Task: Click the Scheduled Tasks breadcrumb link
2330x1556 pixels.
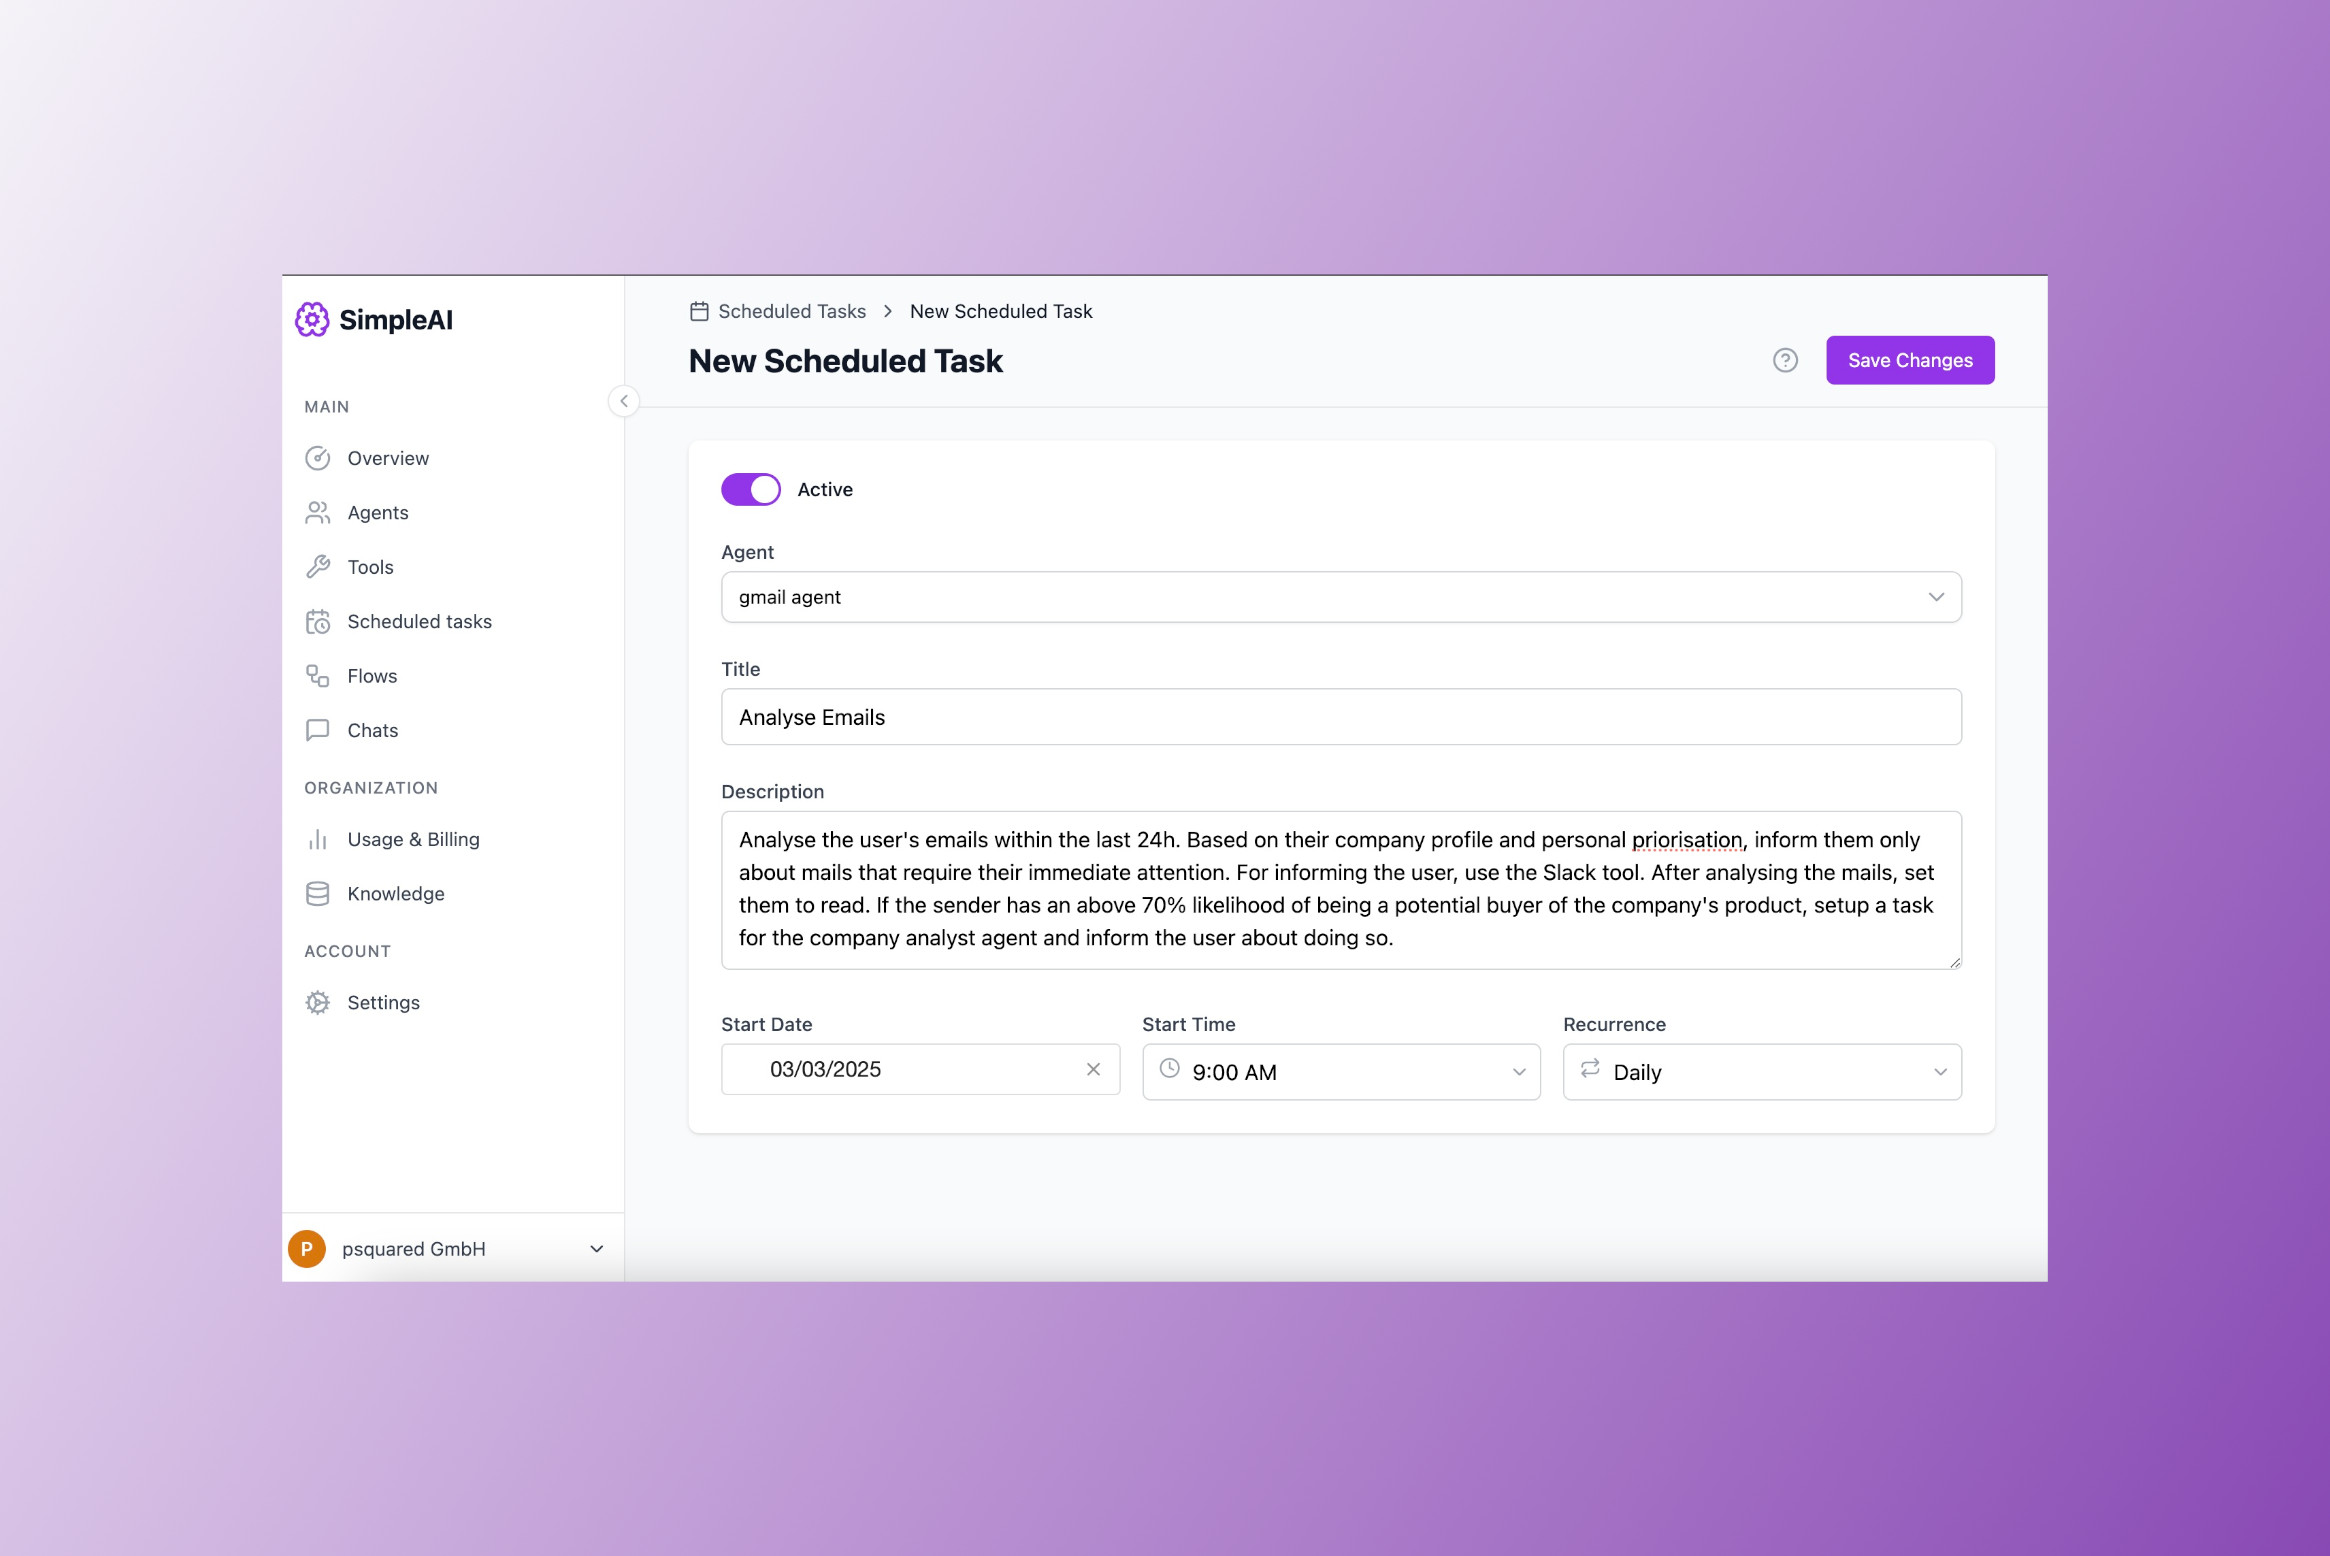Action: [792, 311]
